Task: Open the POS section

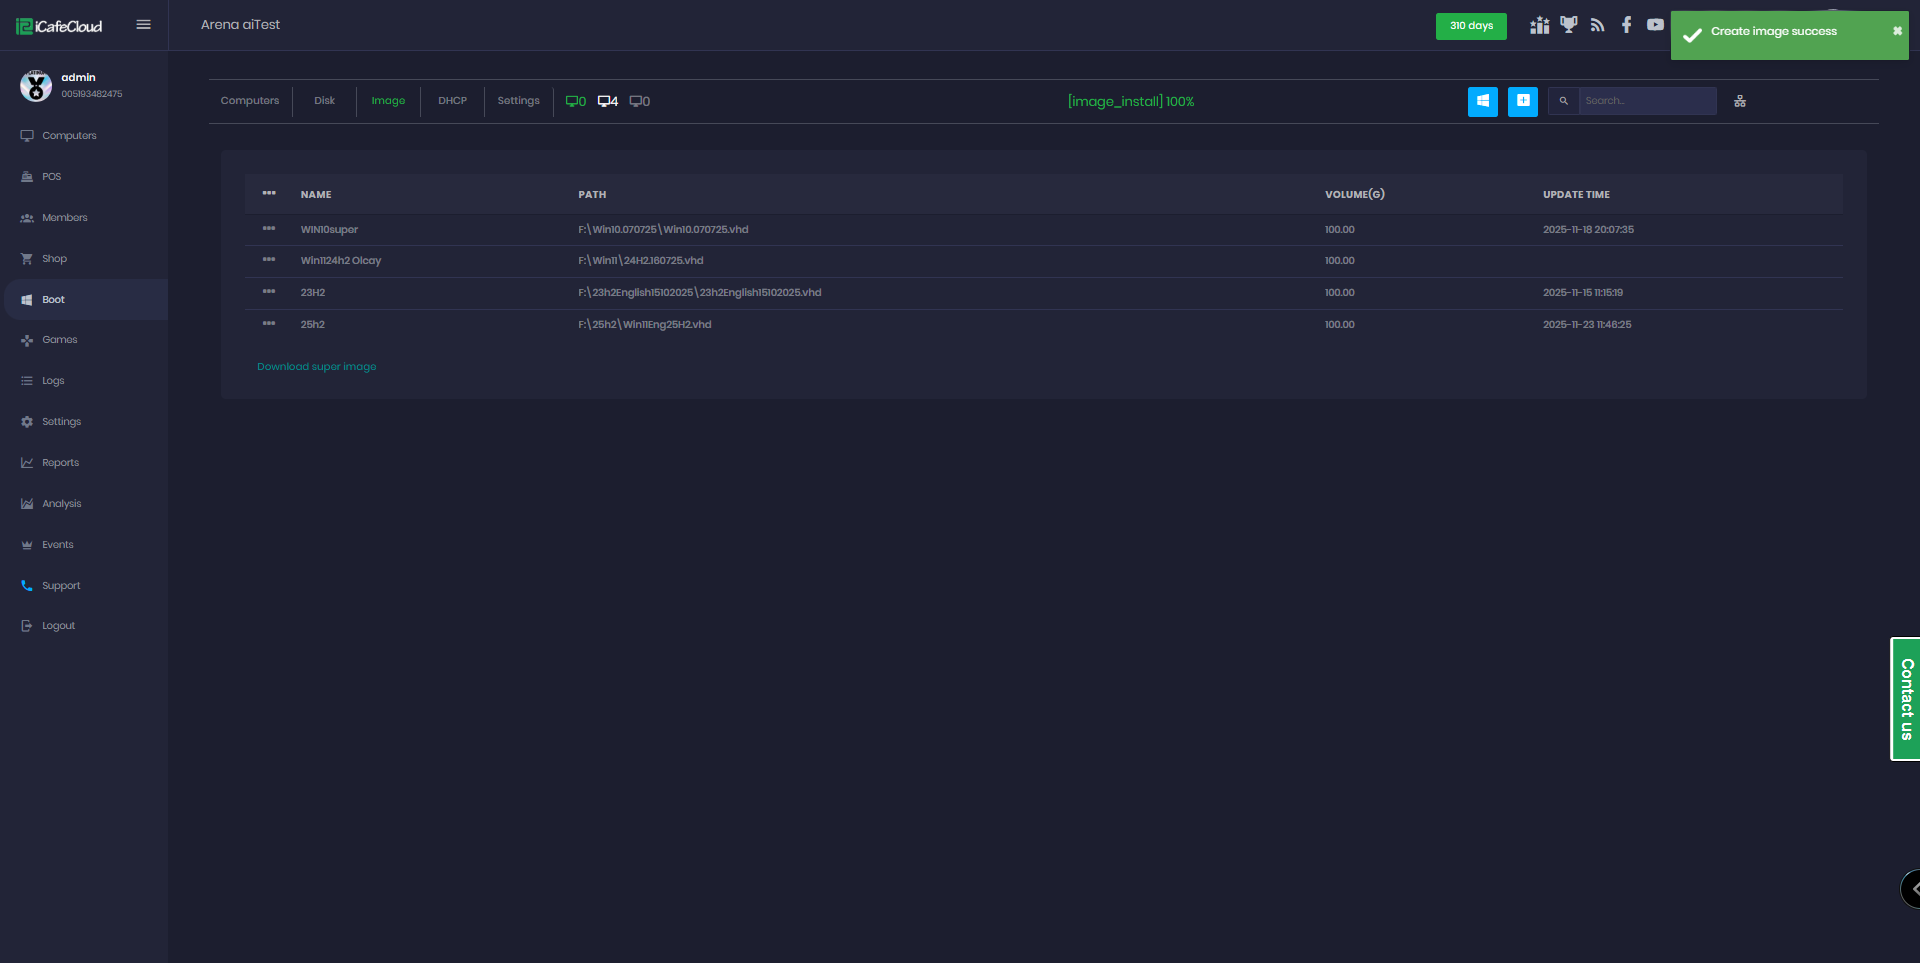Action: click(51, 176)
